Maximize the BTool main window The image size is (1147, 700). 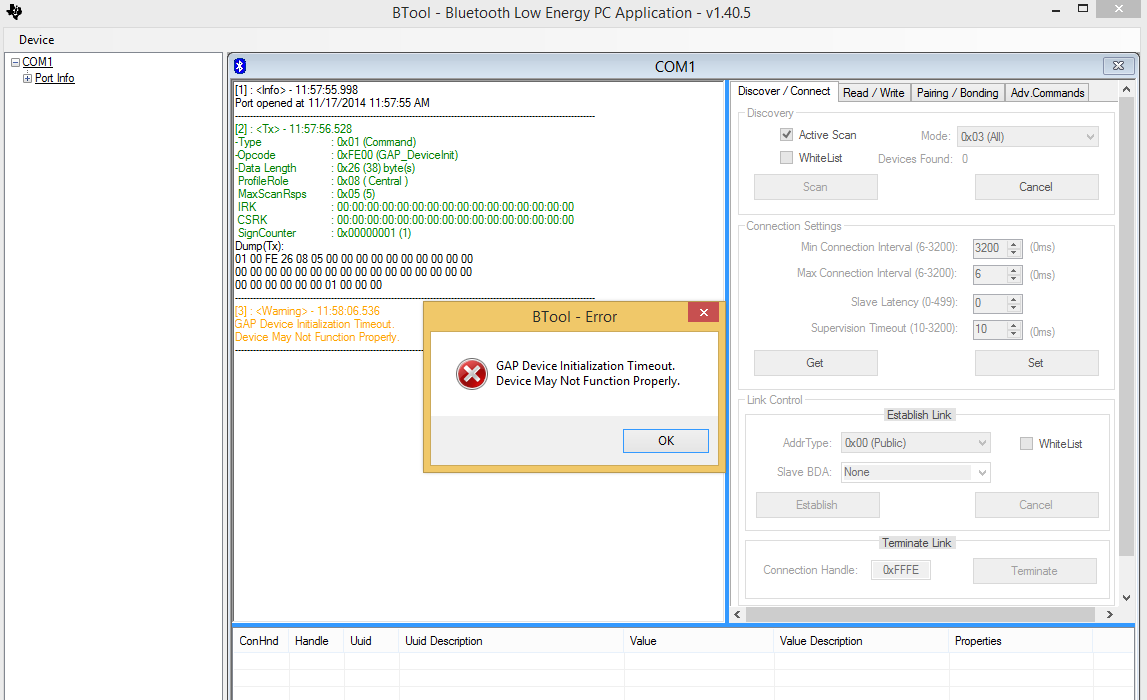coord(1083,9)
